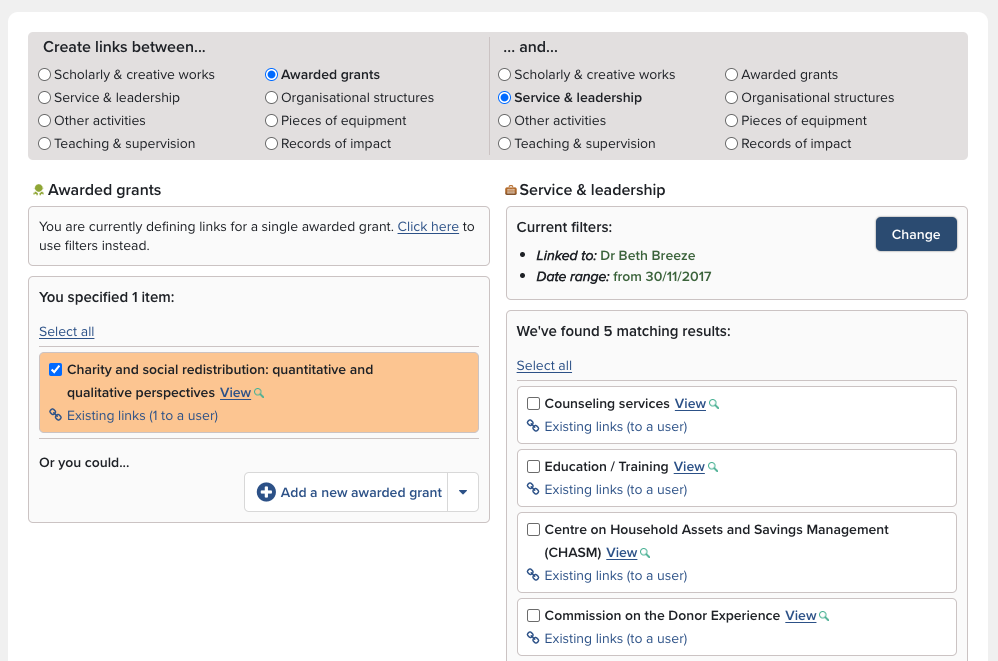Image resolution: width=998 pixels, height=661 pixels.
Task: Click magnifier icon next to CHASM View
Action: (645, 554)
